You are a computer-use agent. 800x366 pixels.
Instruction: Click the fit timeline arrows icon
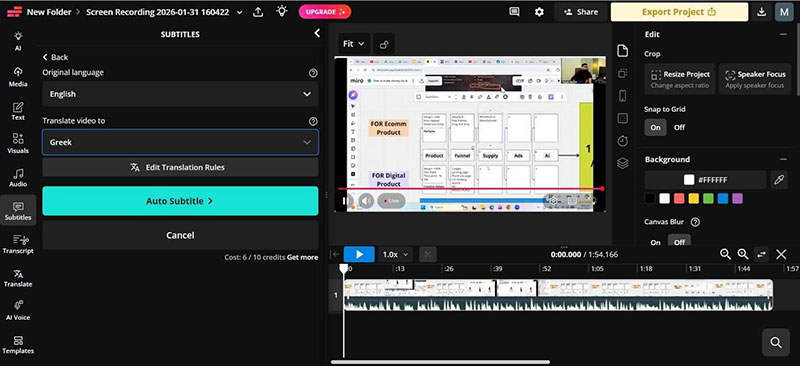coord(761,254)
